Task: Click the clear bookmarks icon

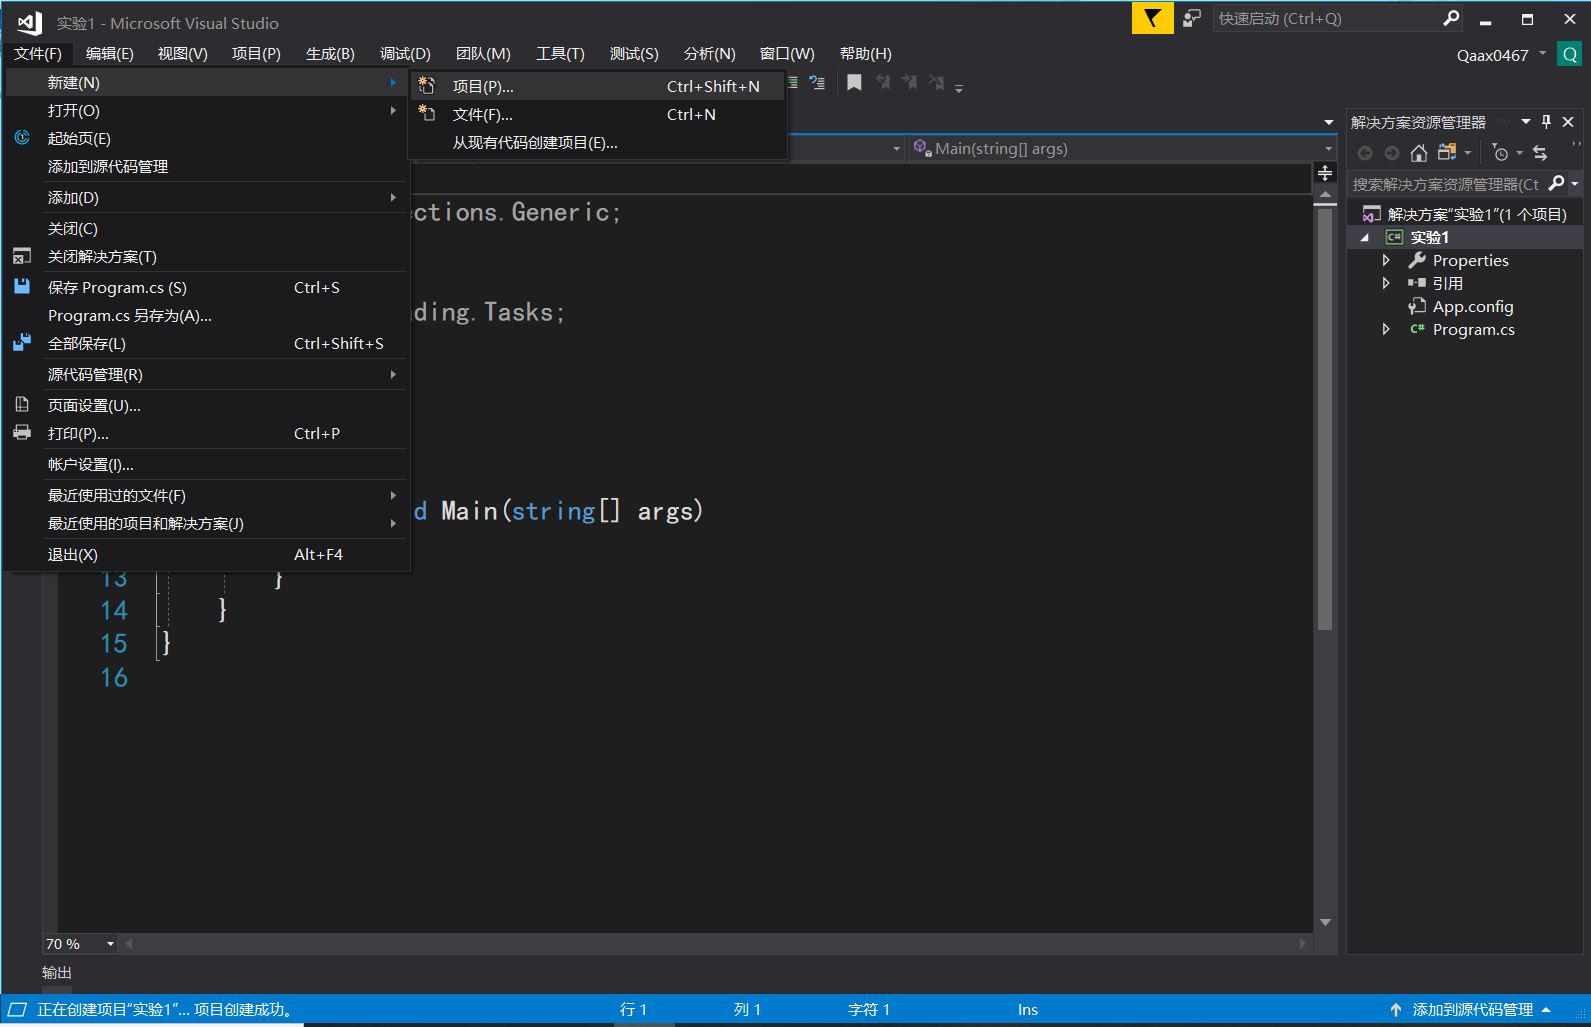Action: 936,83
